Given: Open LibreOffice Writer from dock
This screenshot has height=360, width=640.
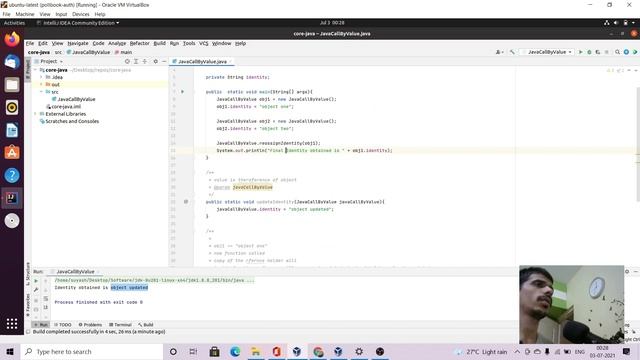Looking at the screenshot, I should coord(12,130).
